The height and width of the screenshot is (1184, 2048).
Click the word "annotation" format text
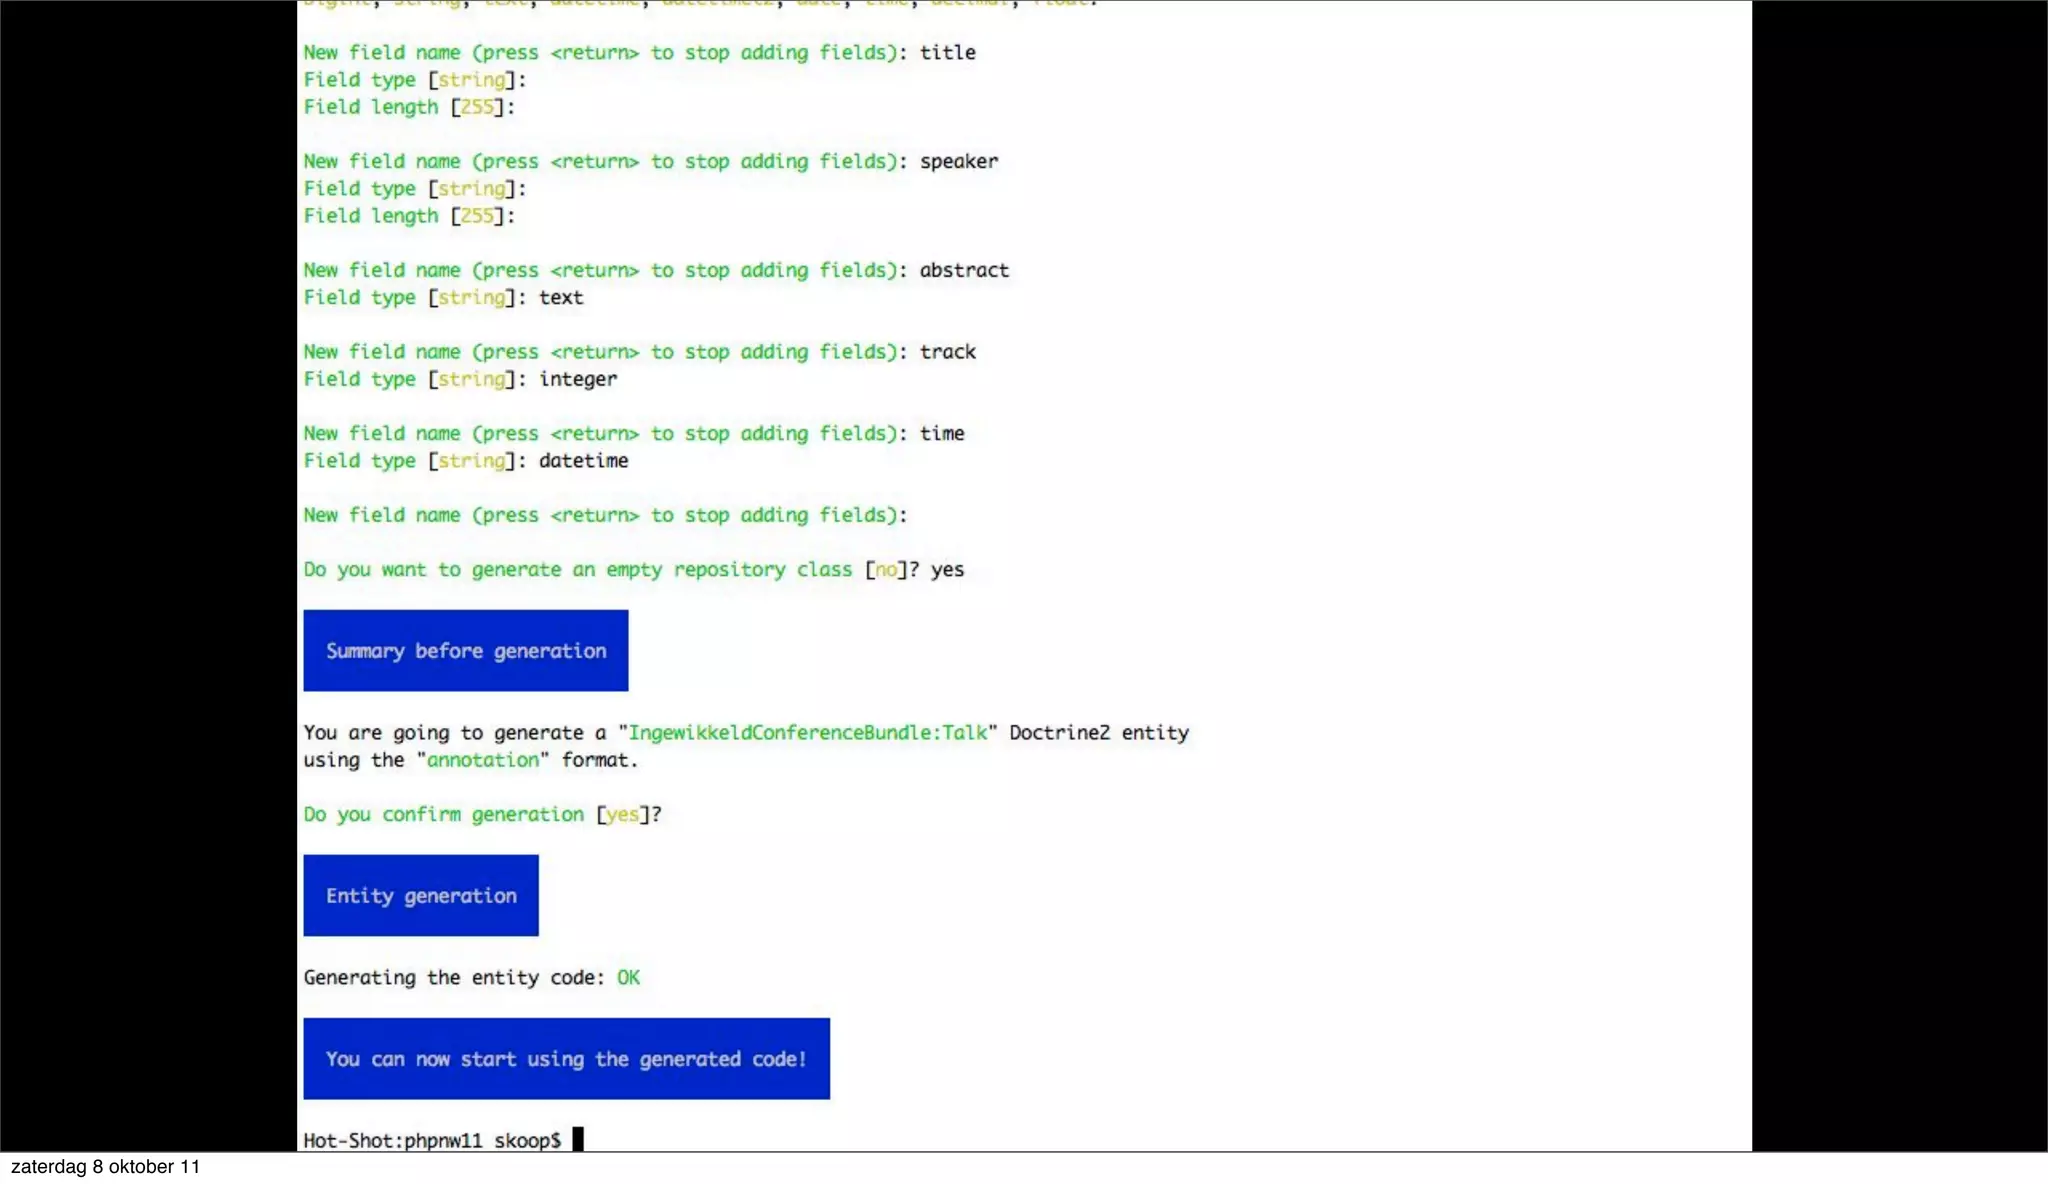pos(483,759)
